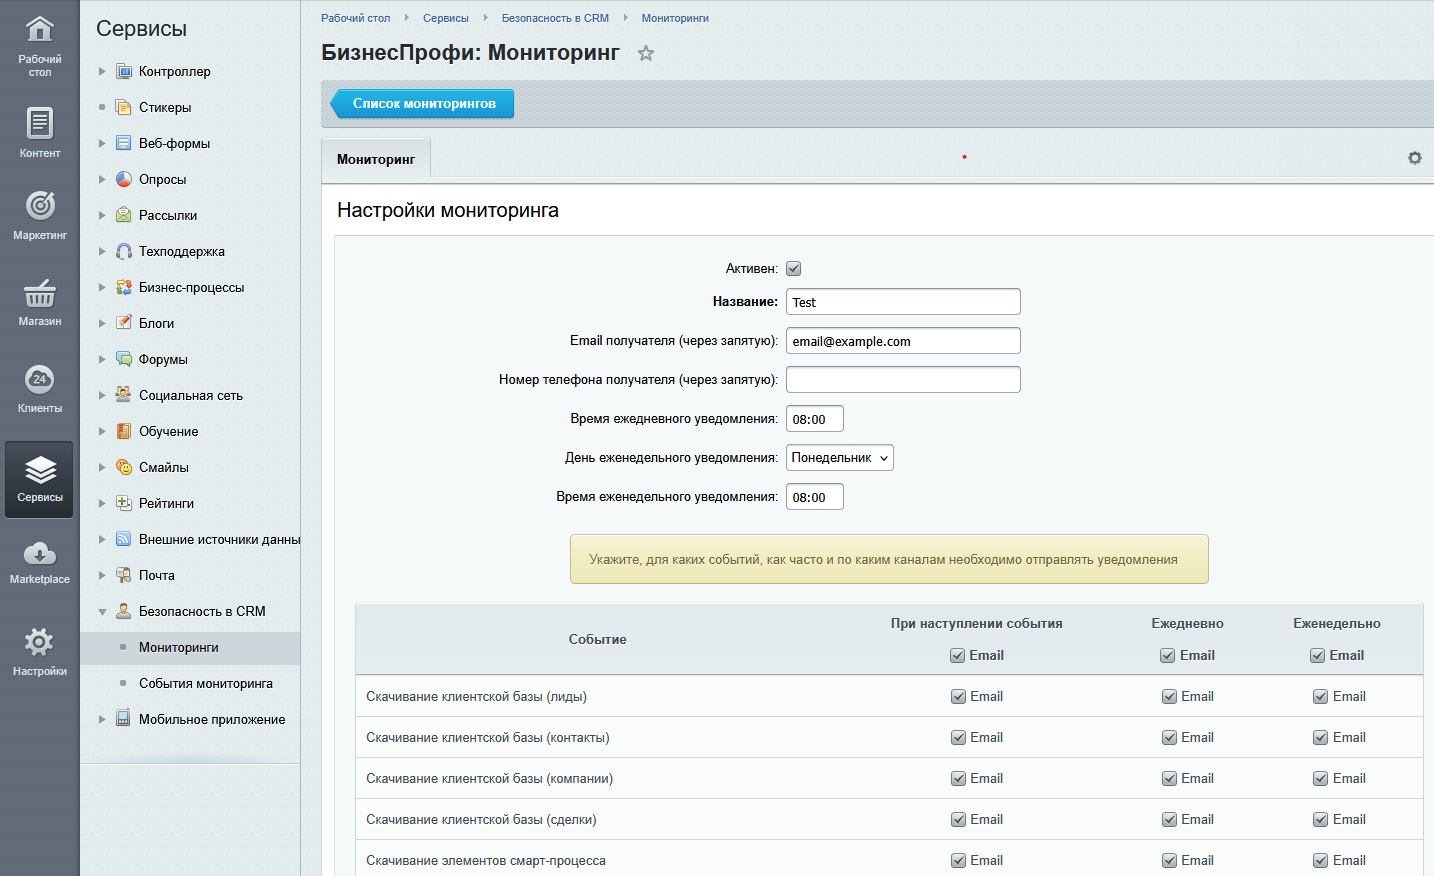Click the Рейтинги icon
The width and height of the screenshot is (1434, 876).
[124, 503]
